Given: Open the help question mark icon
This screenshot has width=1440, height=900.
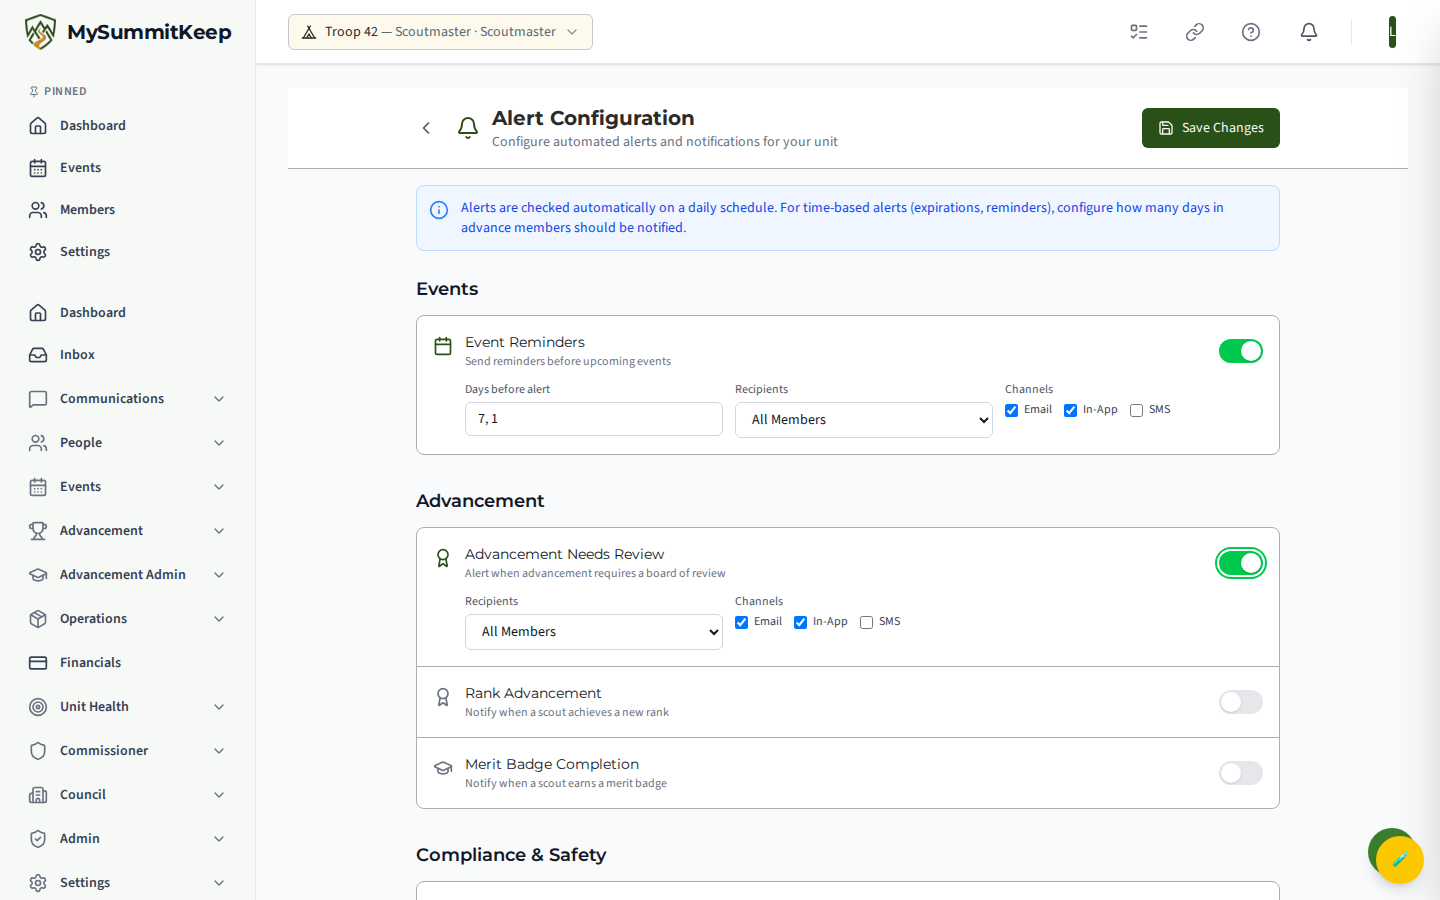Looking at the screenshot, I should tap(1251, 32).
